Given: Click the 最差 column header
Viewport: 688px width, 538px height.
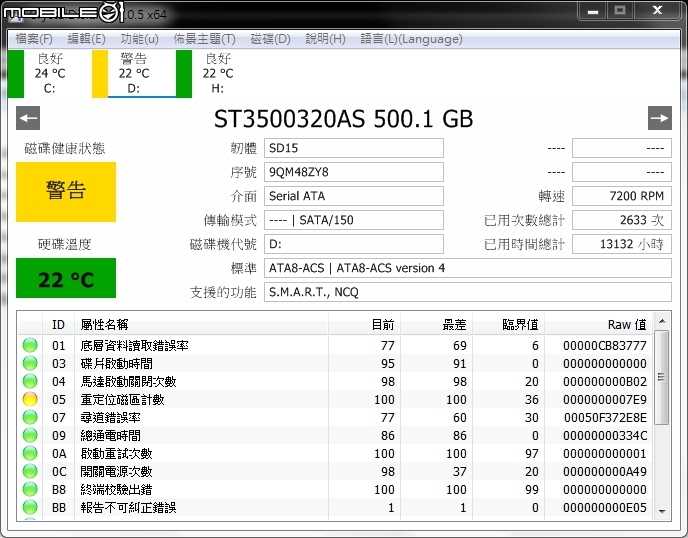Looking at the screenshot, I should pyautogui.click(x=436, y=324).
